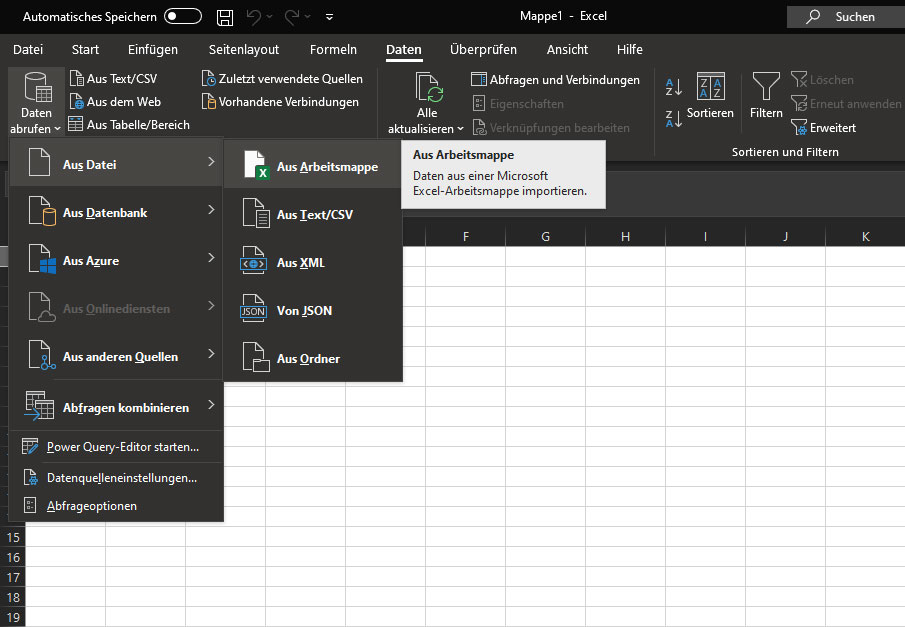
Task: Expand the Aus Azure submenu arrow
Action: [x=211, y=257]
